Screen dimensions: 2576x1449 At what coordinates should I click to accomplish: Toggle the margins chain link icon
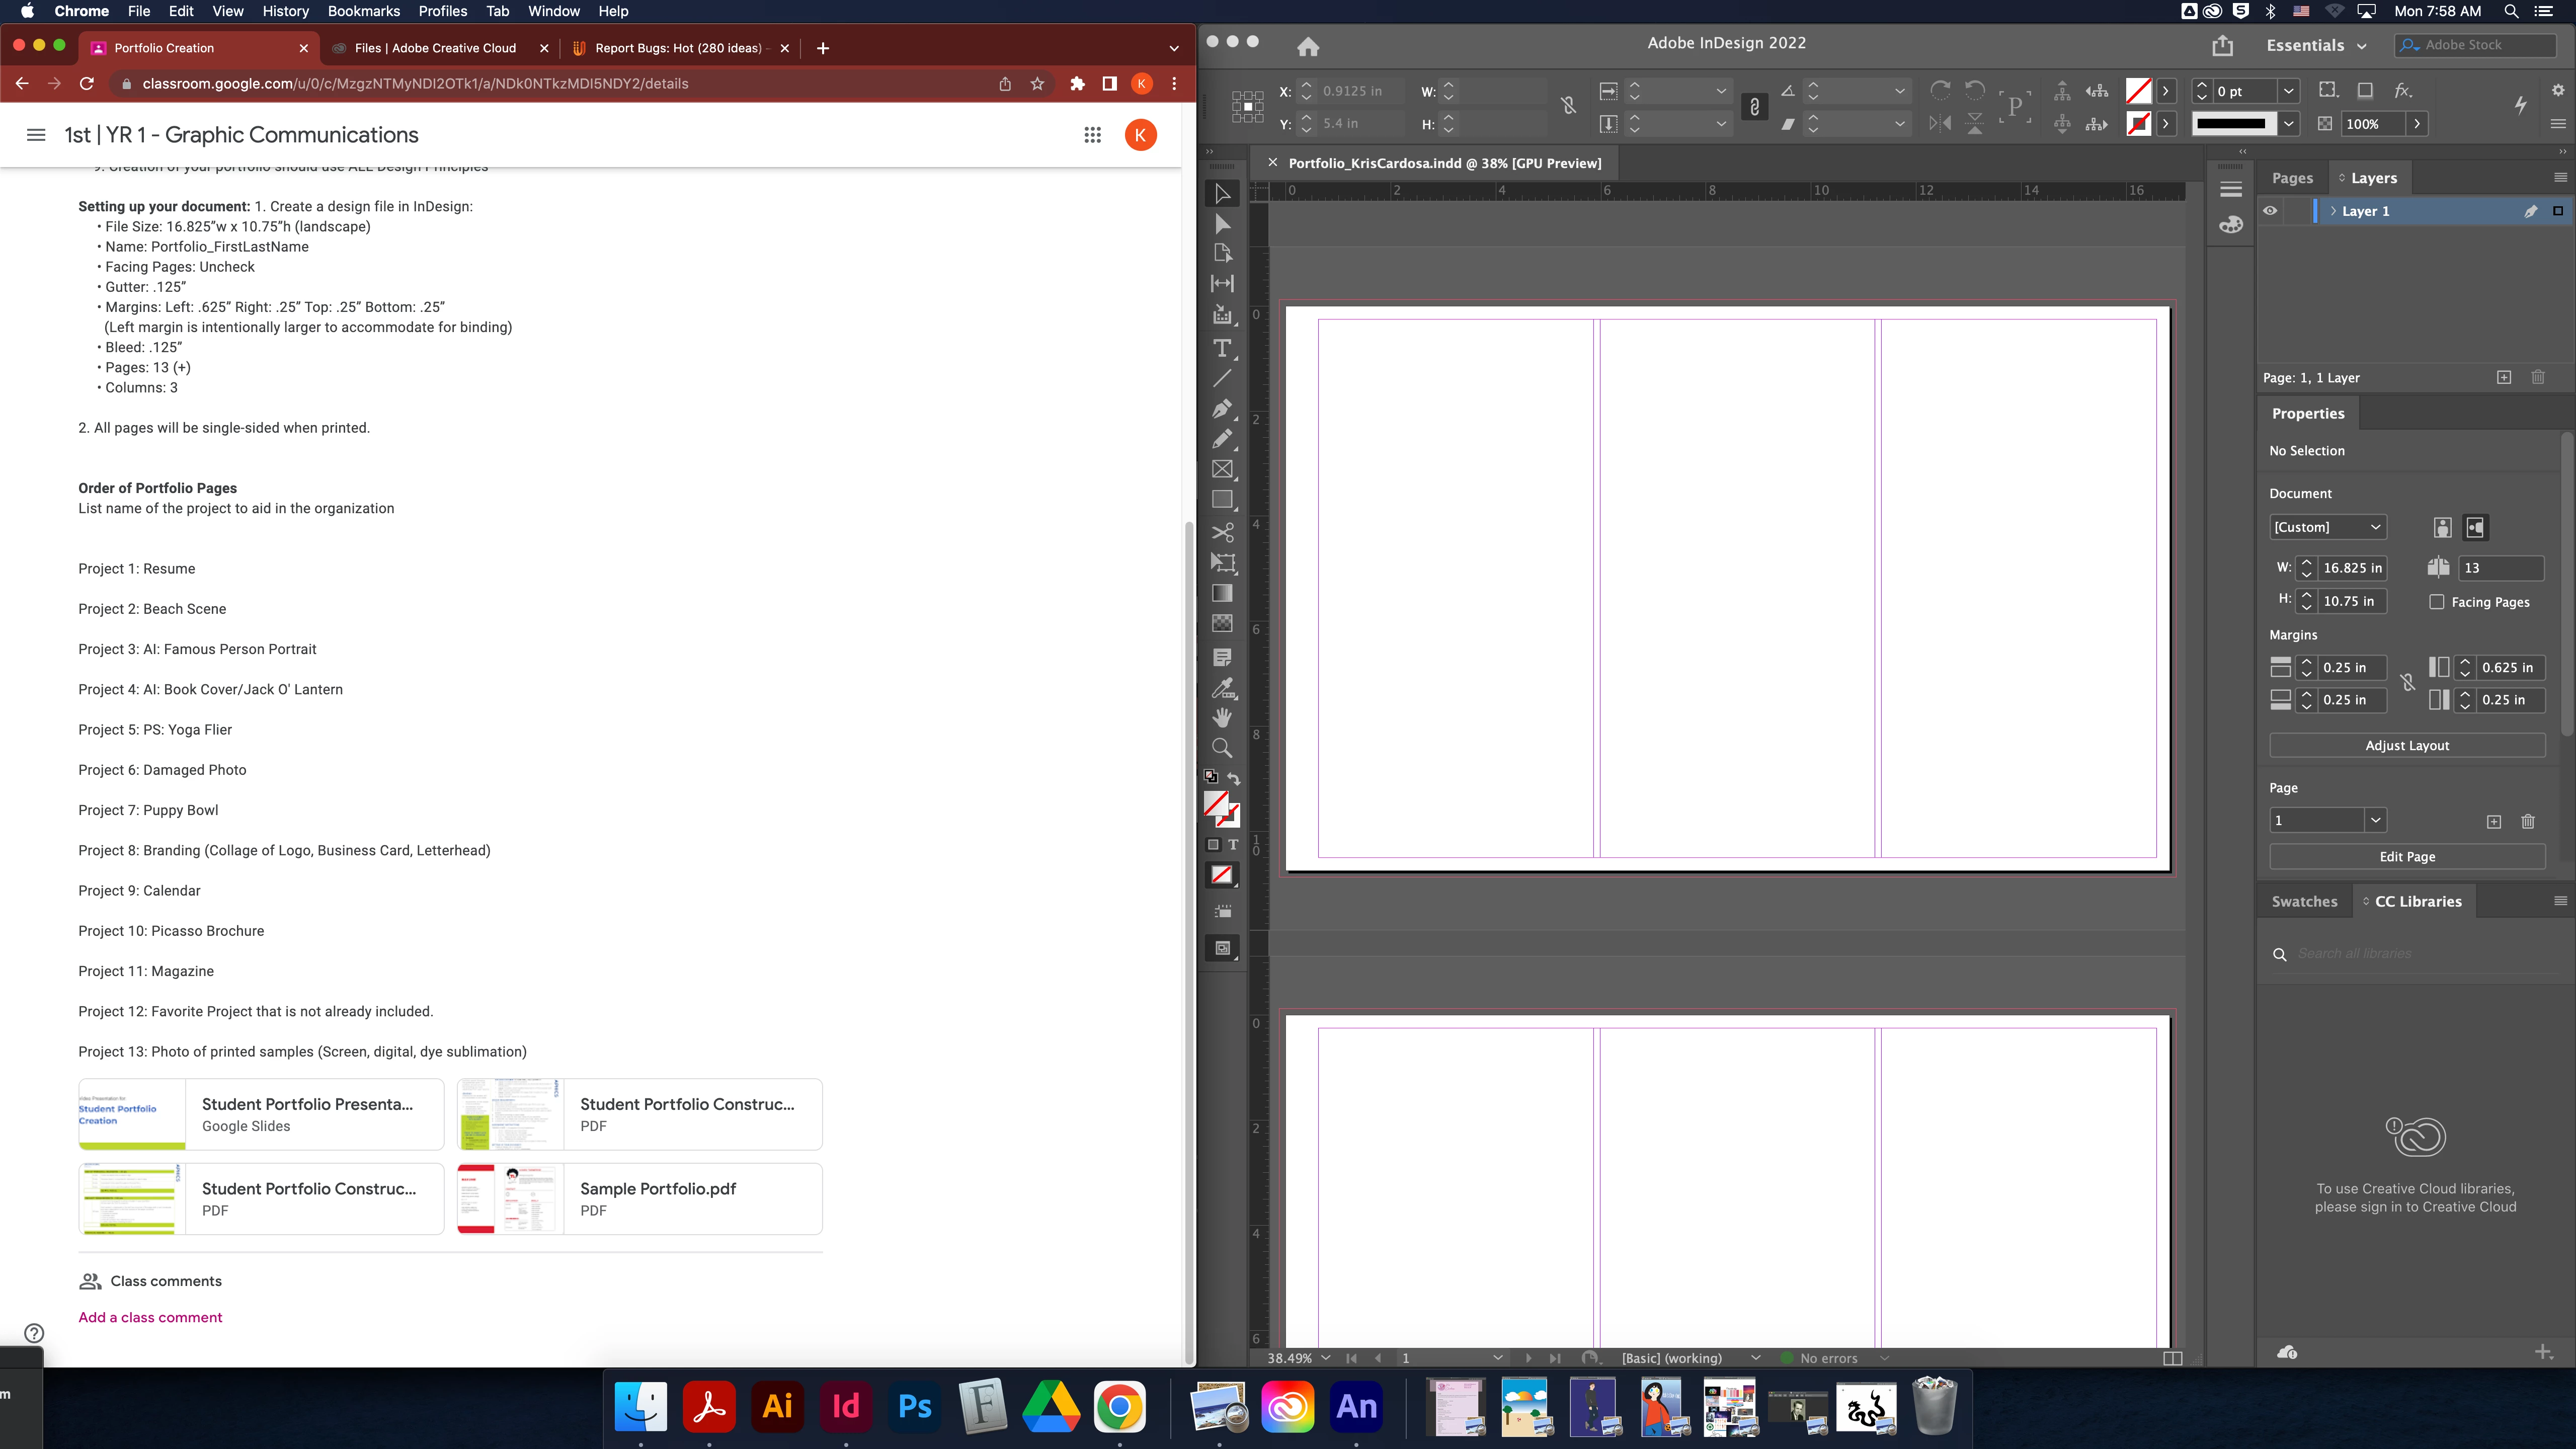tap(2408, 683)
